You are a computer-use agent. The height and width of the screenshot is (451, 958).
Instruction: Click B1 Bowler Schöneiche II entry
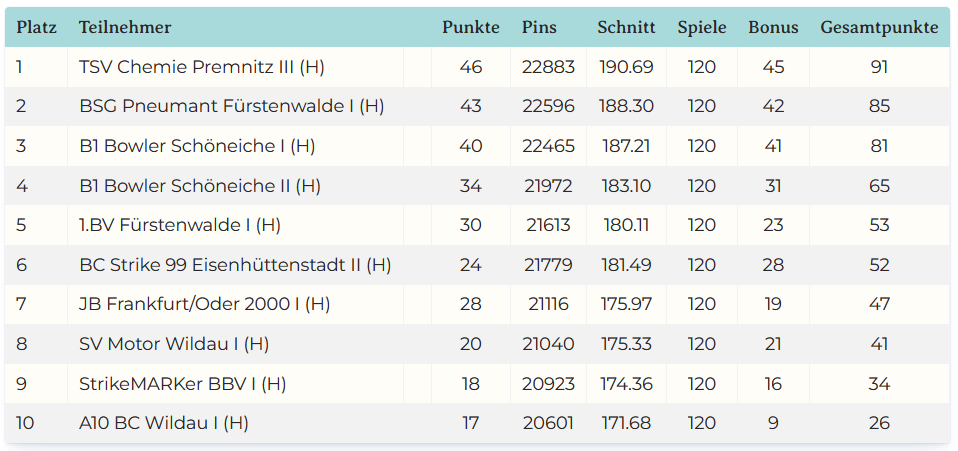pyautogui.click(x=199, y=186)
